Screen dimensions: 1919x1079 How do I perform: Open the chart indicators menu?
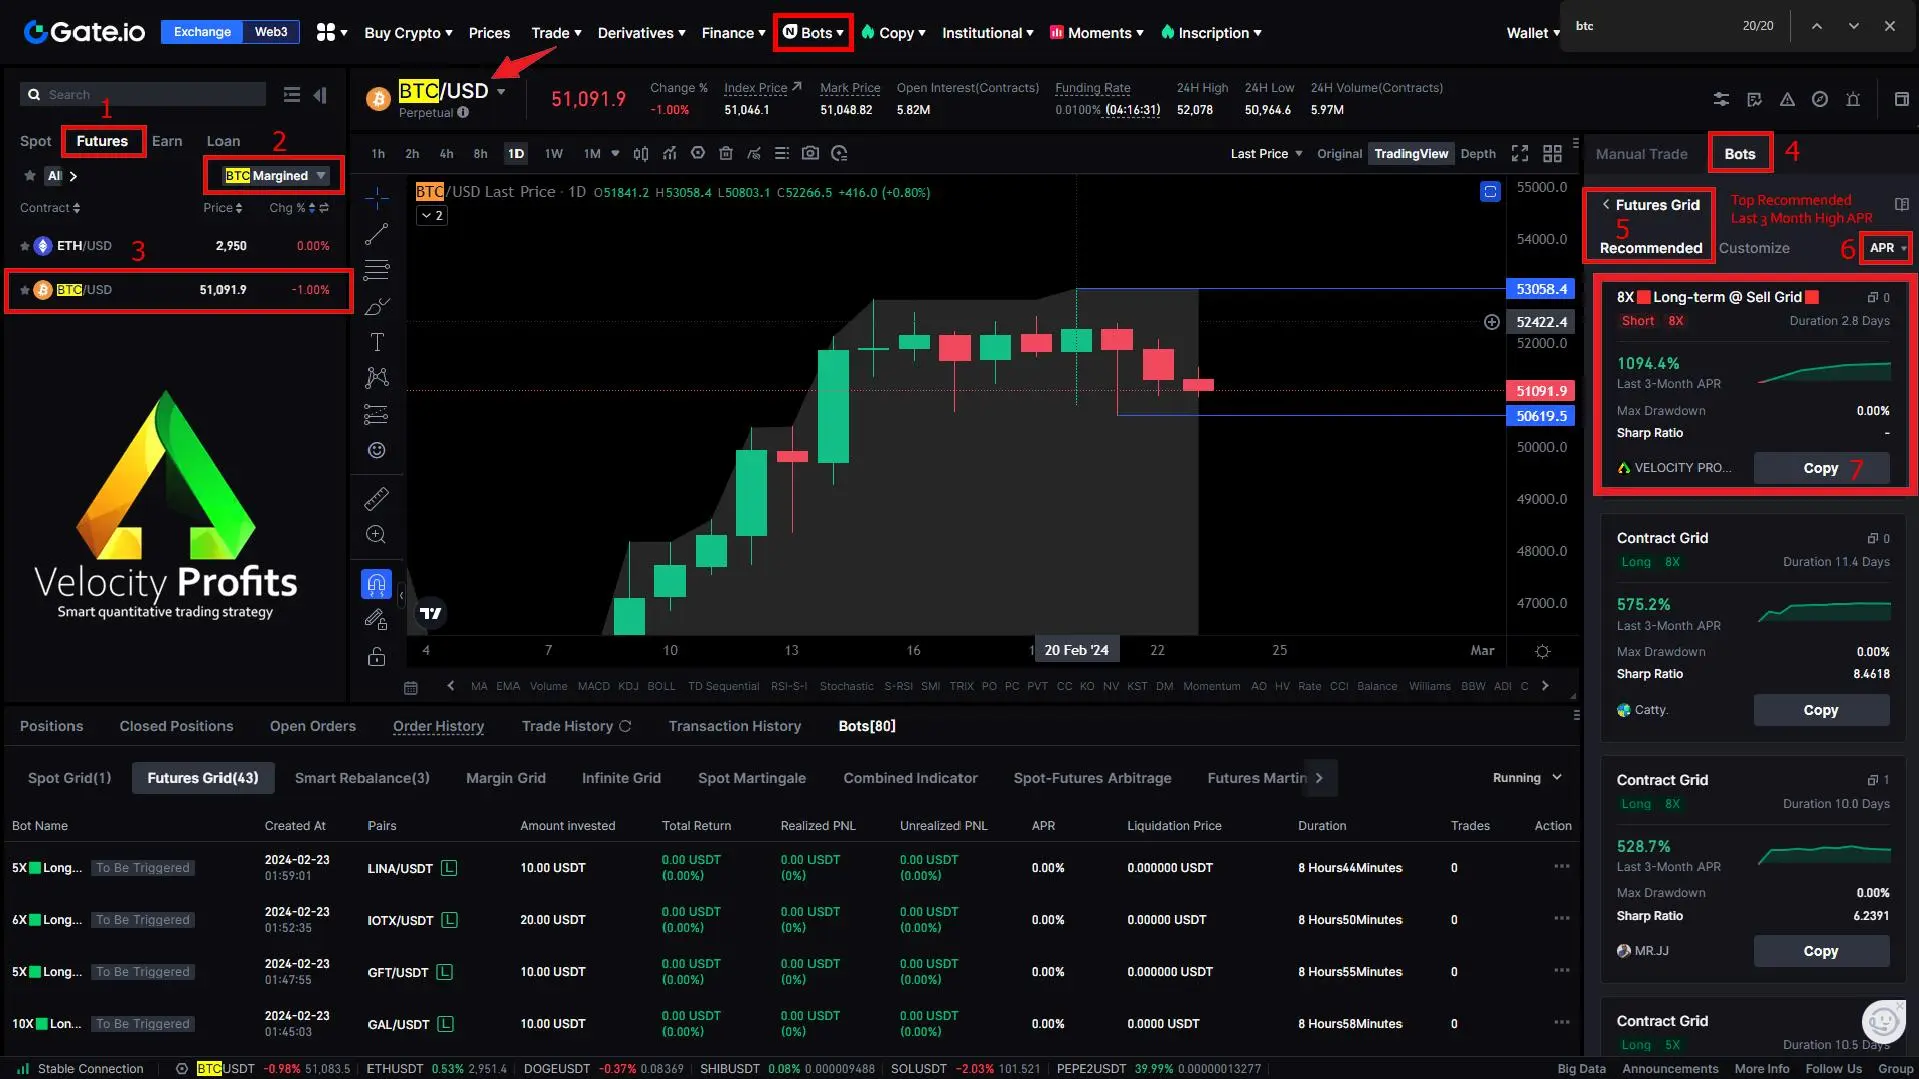pyautogui.click(x=669, y=153)
